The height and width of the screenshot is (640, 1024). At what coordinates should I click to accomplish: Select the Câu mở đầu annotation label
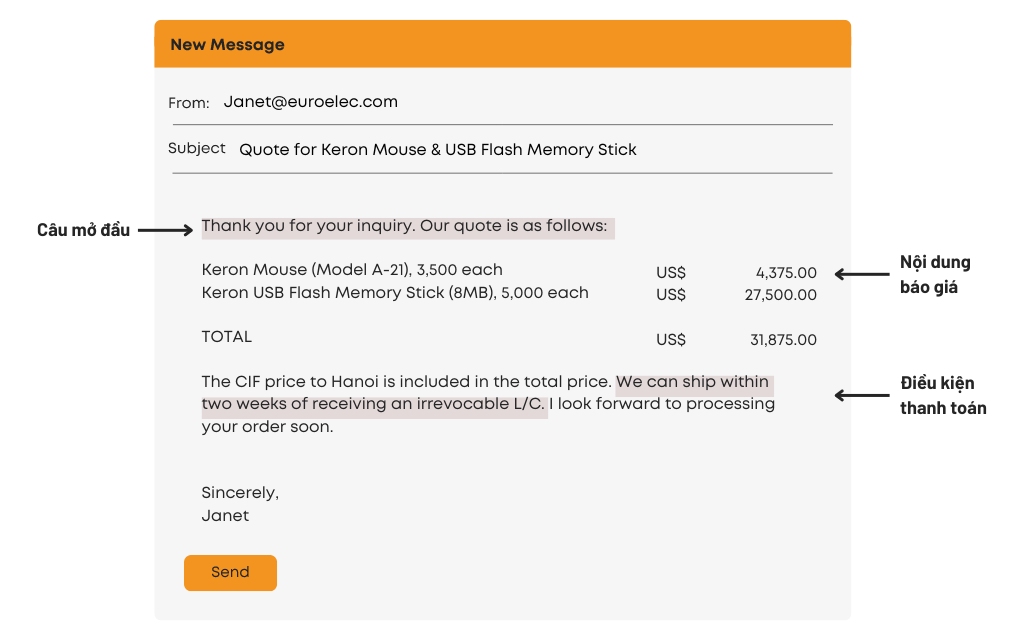83,230
